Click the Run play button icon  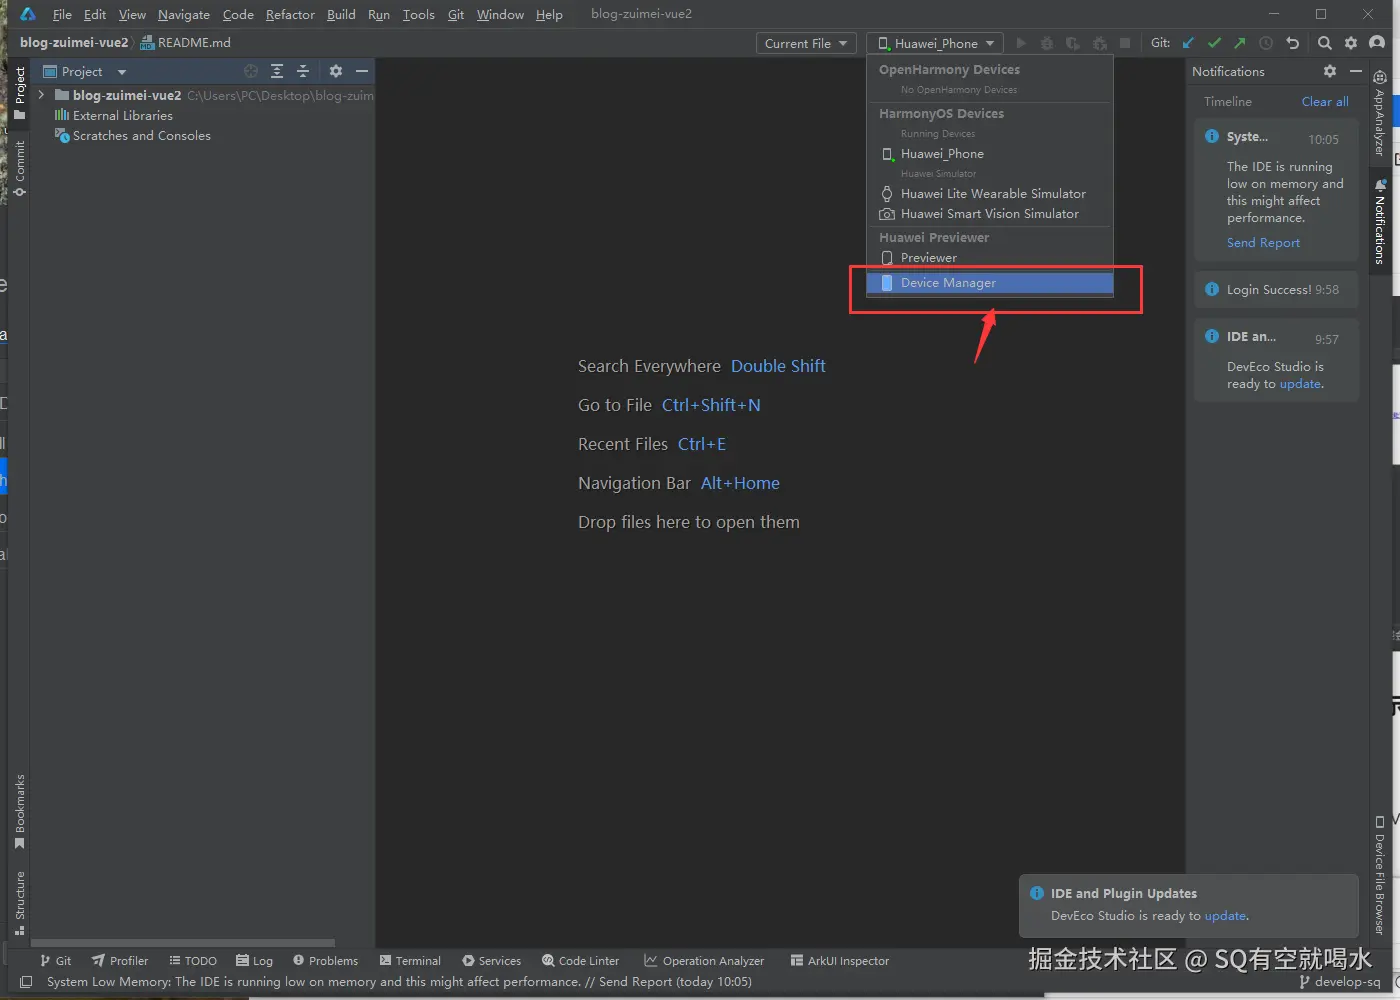click(1021, 43)
